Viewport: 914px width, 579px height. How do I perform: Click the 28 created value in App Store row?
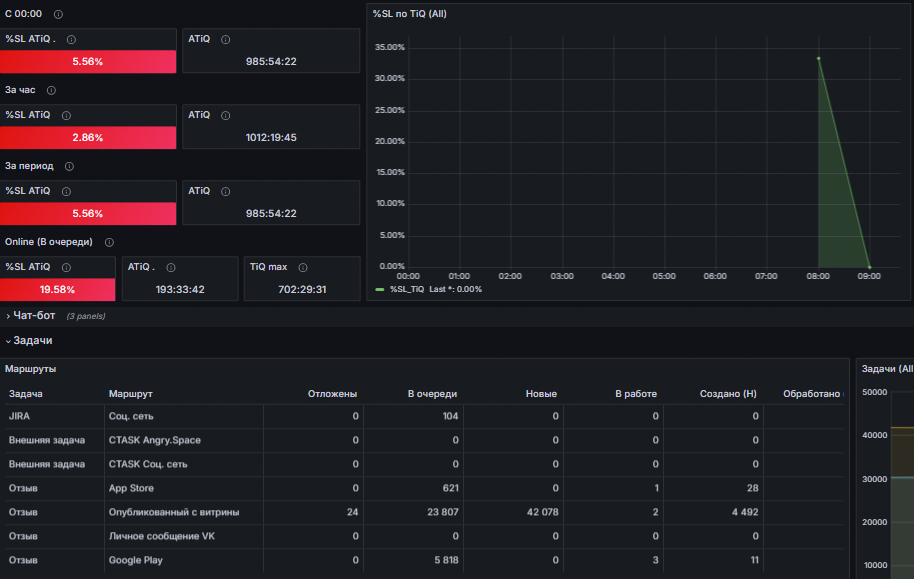(x=753, y=488)
